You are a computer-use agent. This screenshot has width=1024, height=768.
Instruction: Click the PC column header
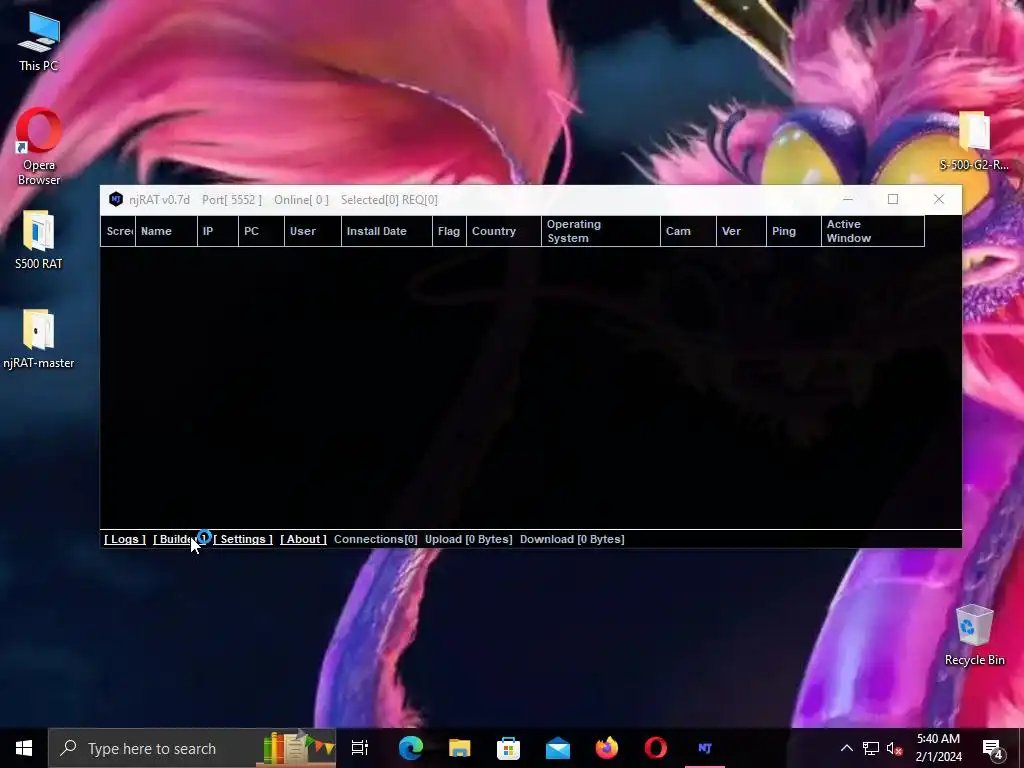(x=261, y=231)
